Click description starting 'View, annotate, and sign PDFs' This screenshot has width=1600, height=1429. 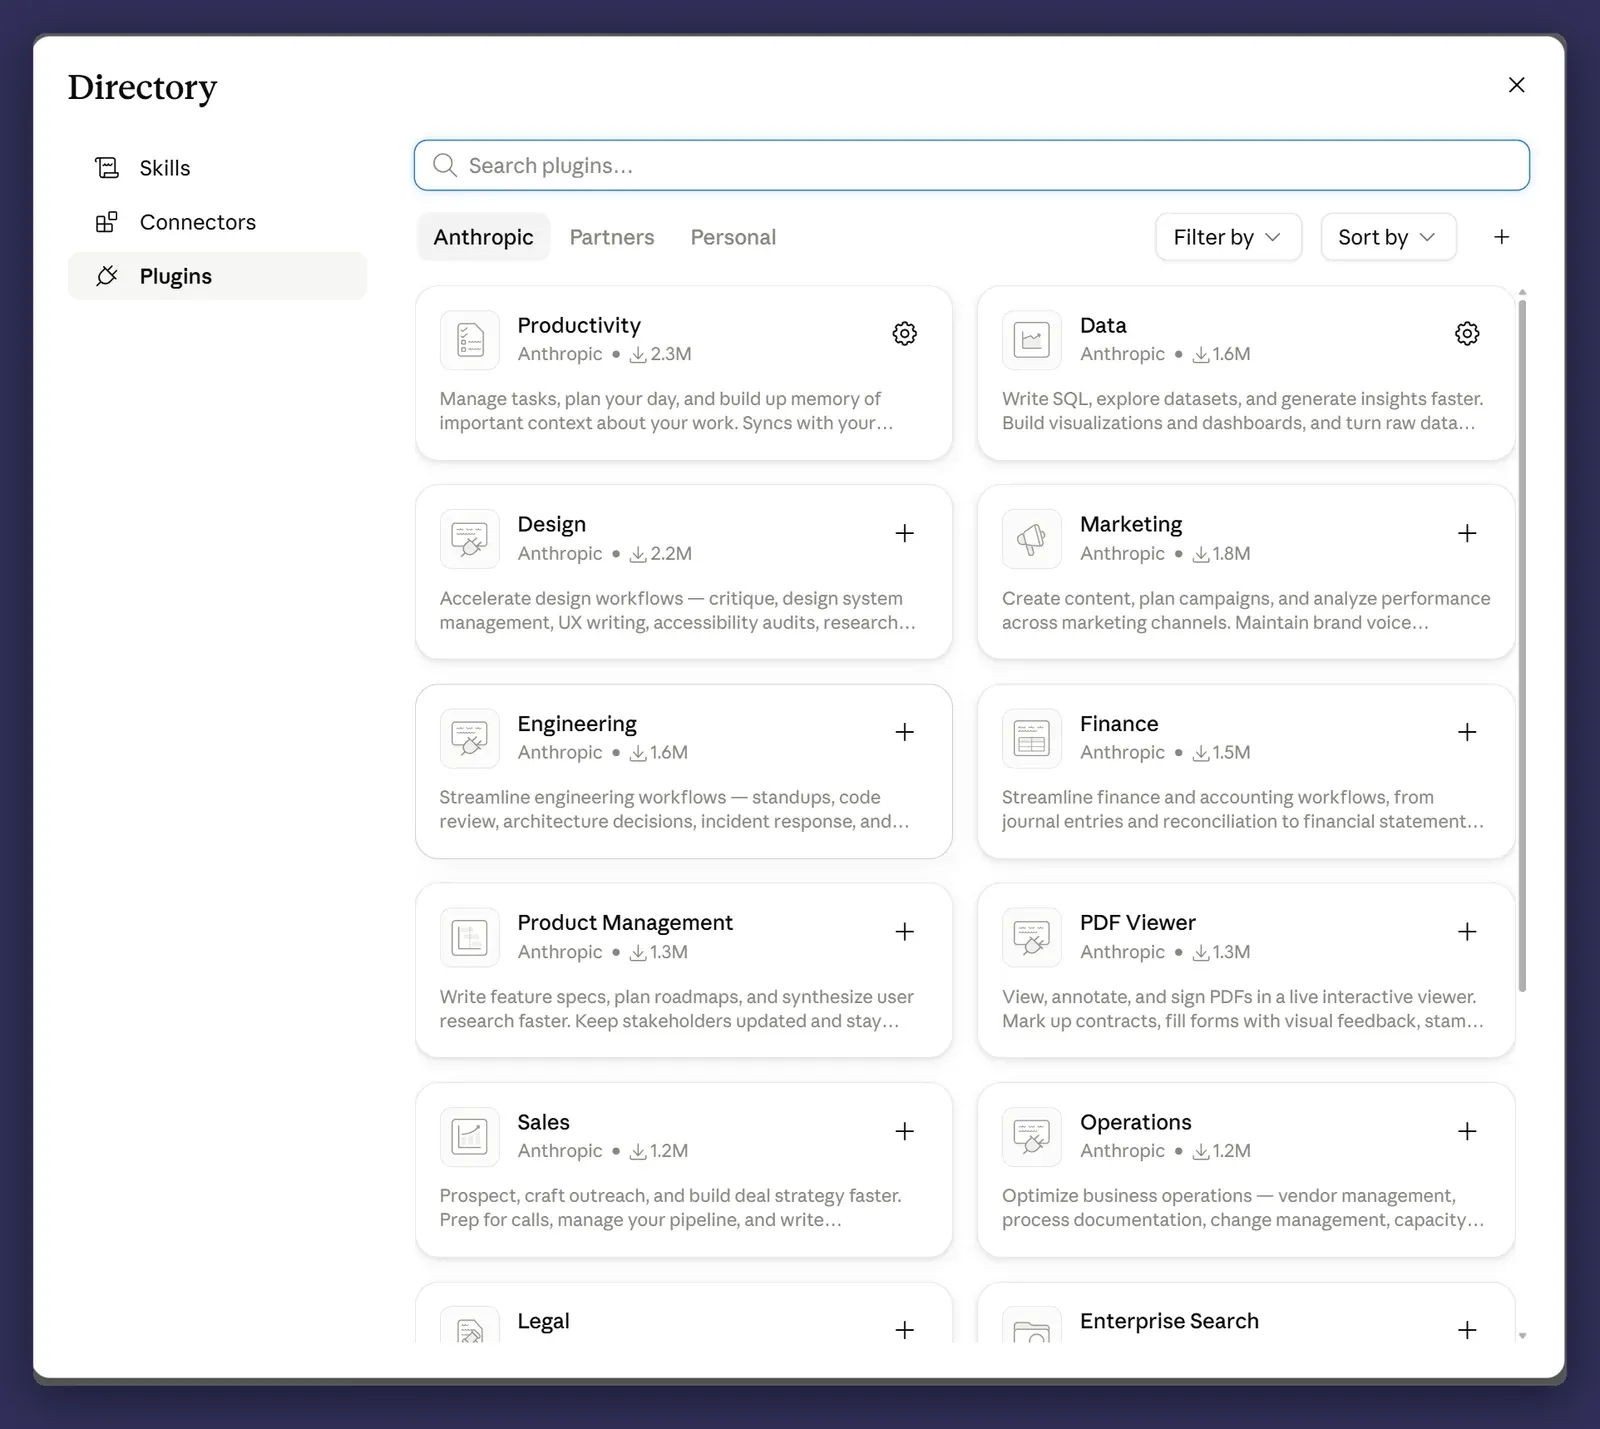[1242, 1009]
